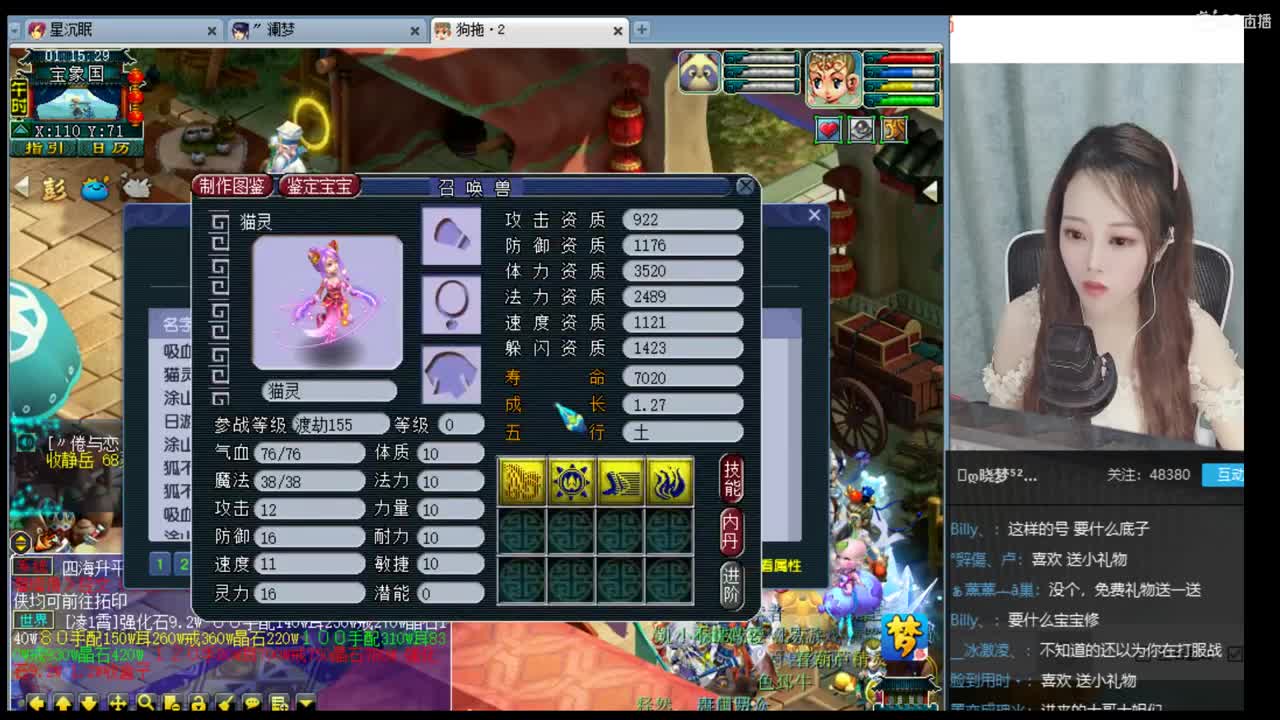Screen dimensions: 1280x720
Task: Toggle the chat panel up-down resize button
Action: [x=20, y=543]
